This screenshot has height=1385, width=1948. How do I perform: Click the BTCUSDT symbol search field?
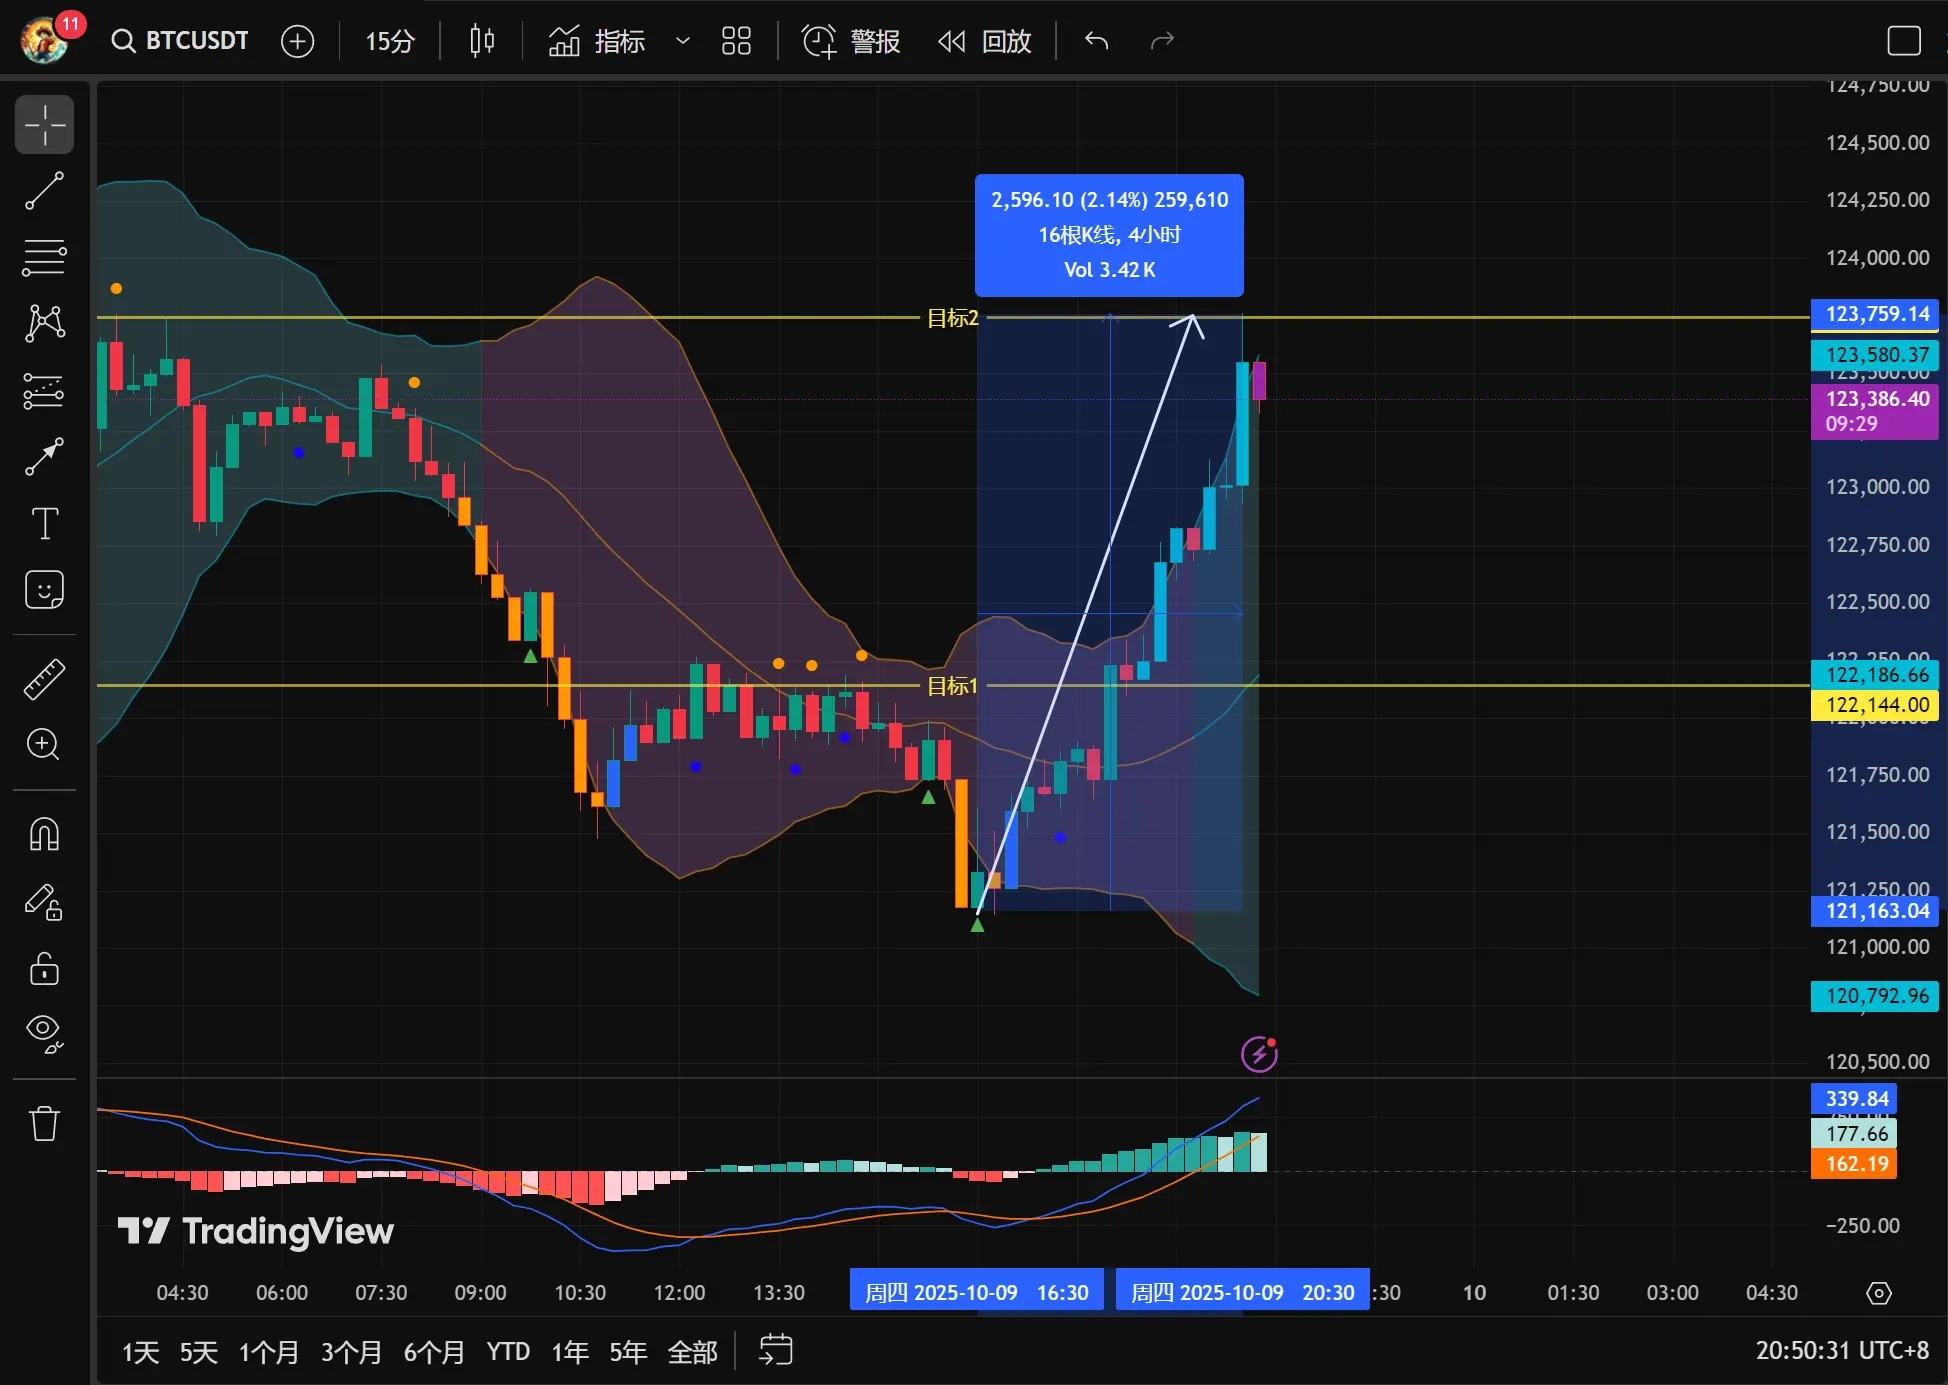181,41
